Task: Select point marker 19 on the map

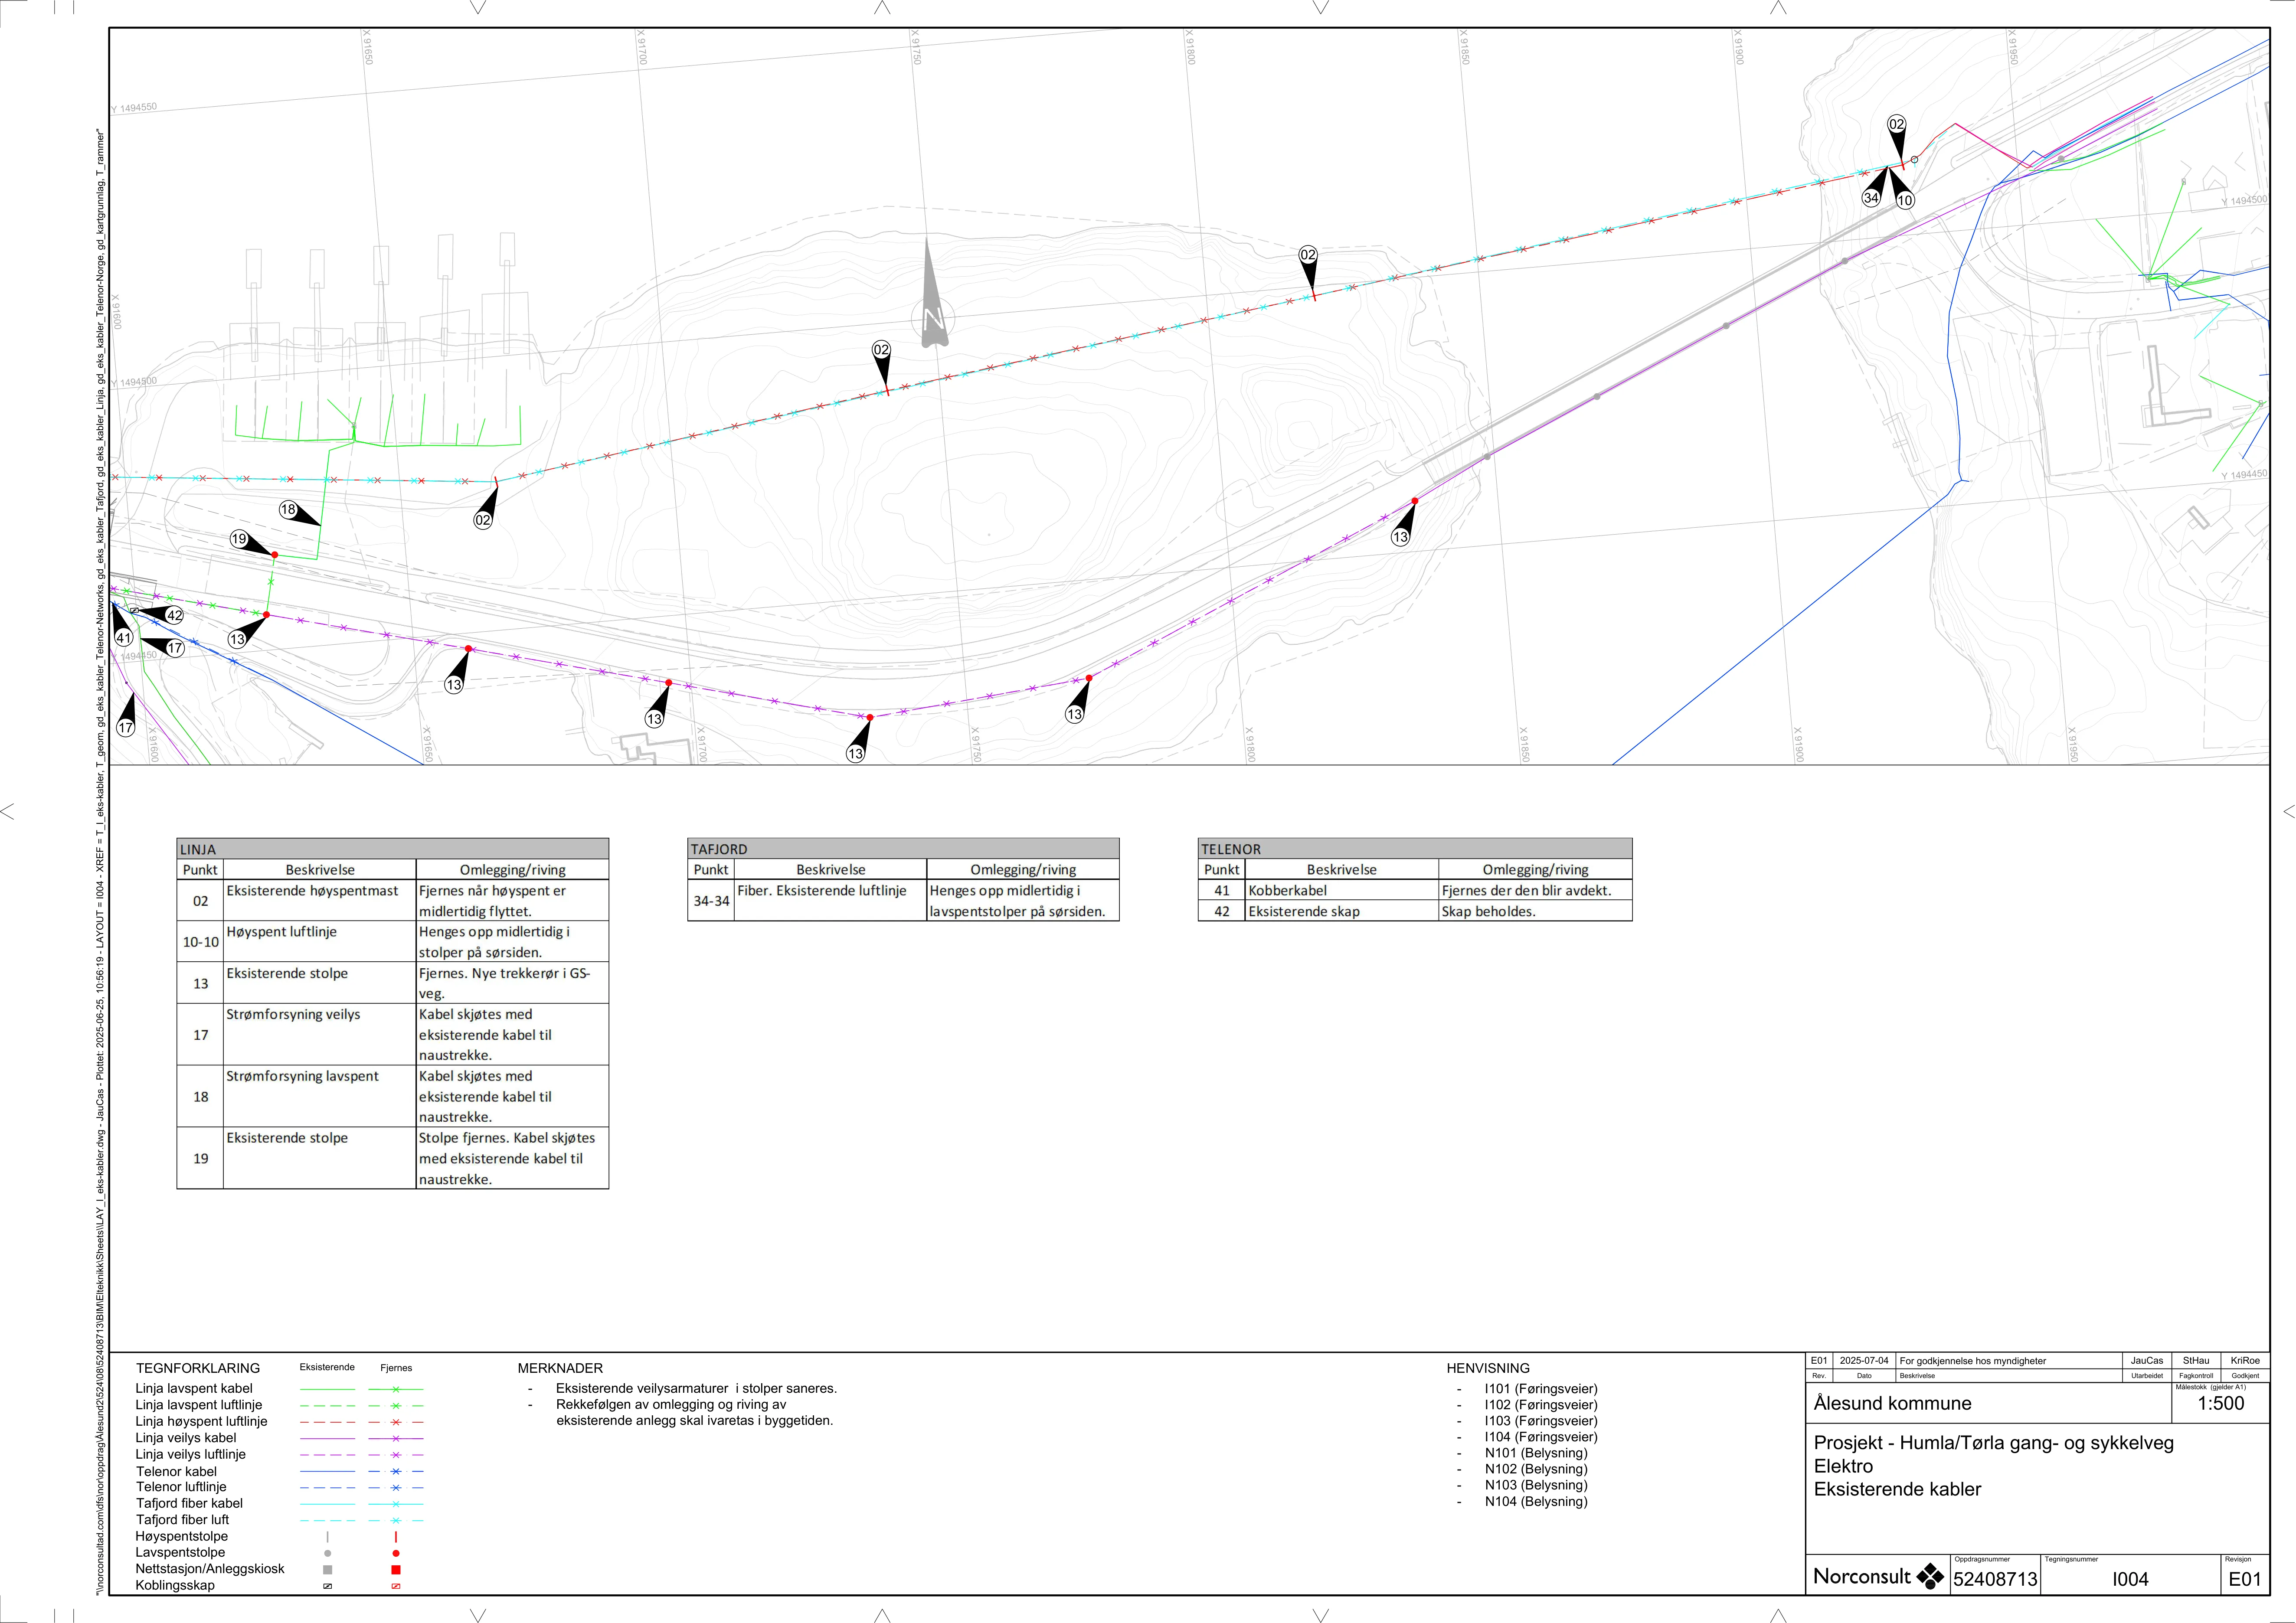Action: (239, 539)
